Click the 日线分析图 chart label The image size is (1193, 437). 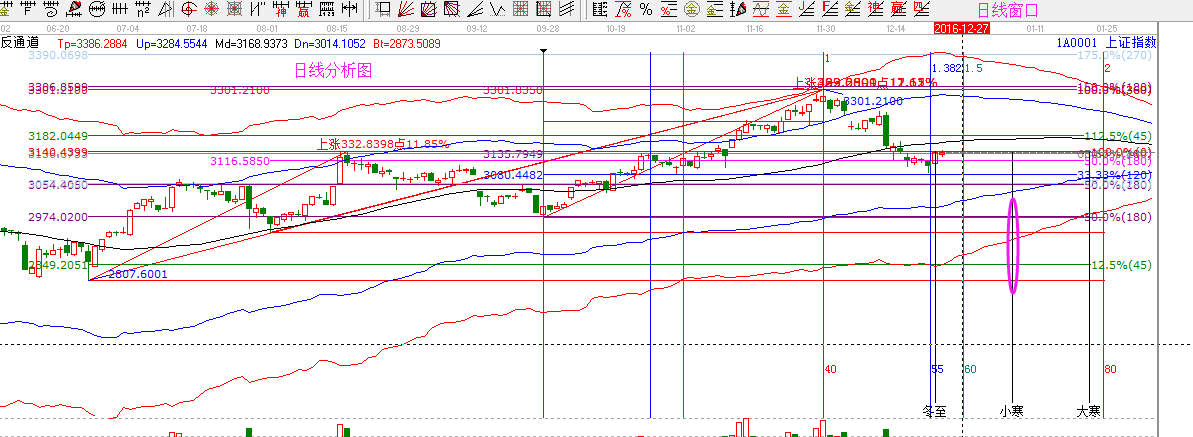tap(333, 71)
